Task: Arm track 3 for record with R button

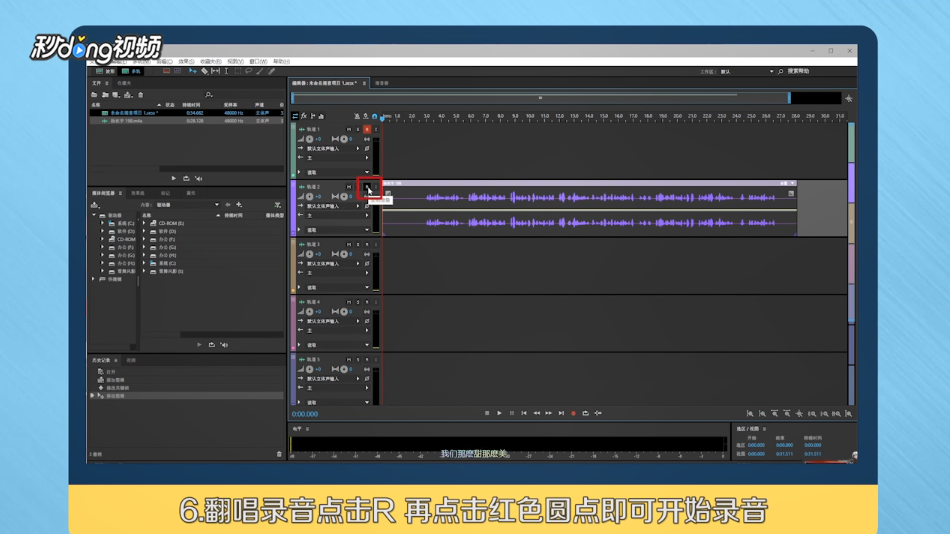Action: 367,244
